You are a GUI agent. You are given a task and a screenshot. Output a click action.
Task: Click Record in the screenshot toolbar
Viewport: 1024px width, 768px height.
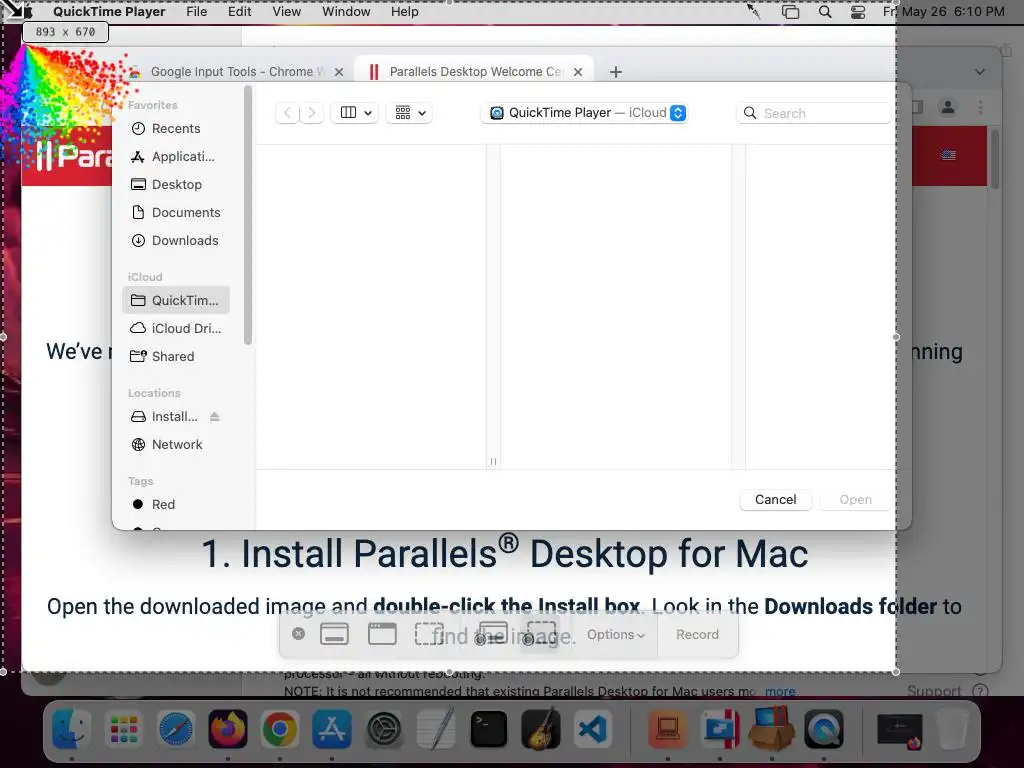[697, 634]
